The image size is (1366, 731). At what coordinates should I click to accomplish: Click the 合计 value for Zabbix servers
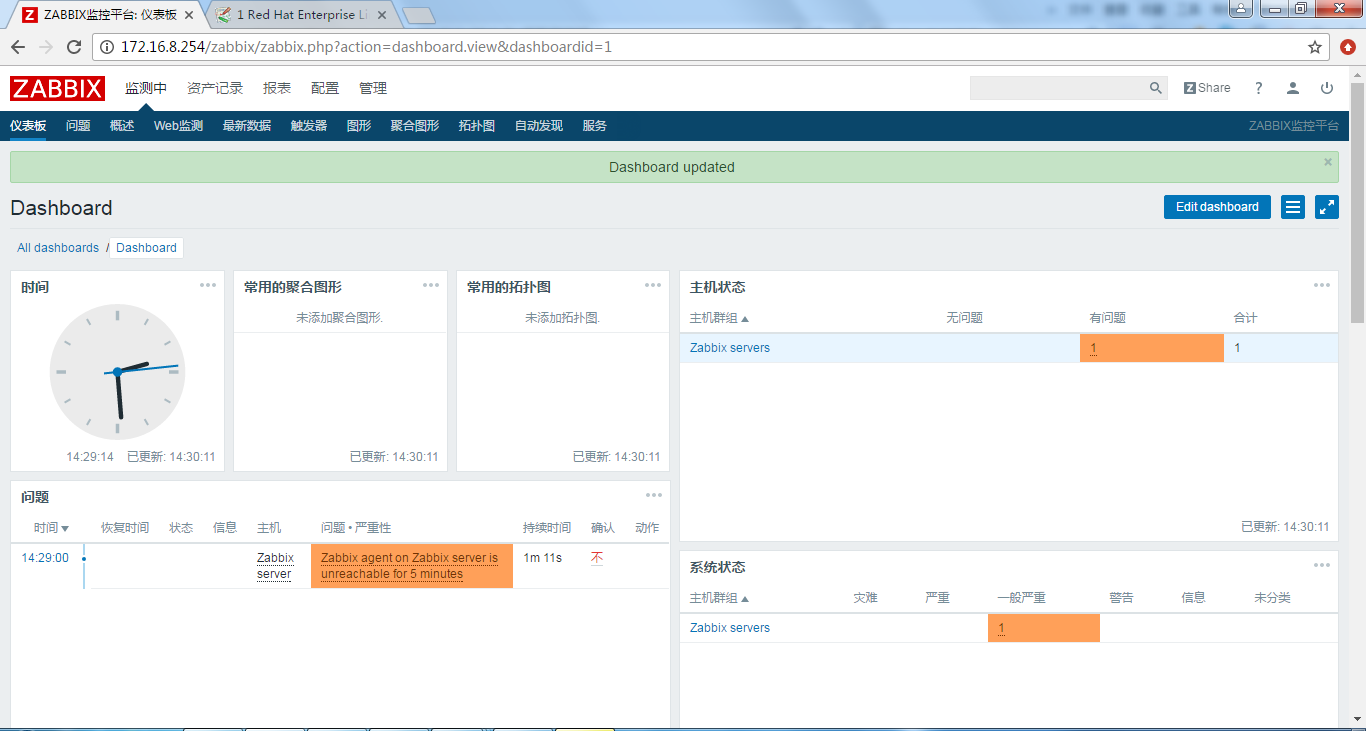(1238, 348)
